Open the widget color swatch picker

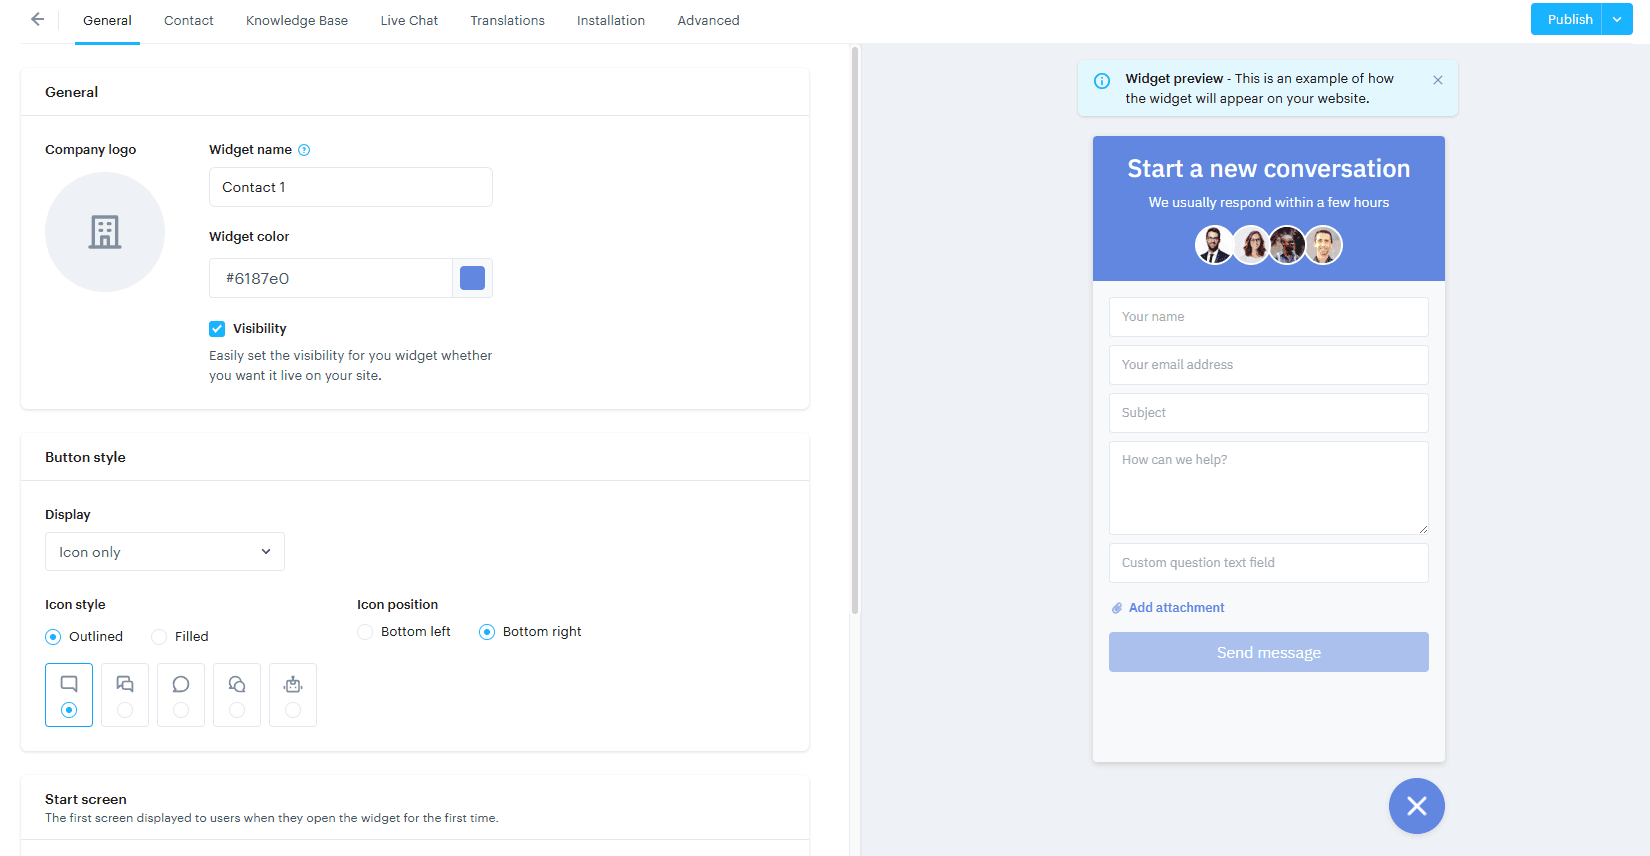(x=472, y=278)
